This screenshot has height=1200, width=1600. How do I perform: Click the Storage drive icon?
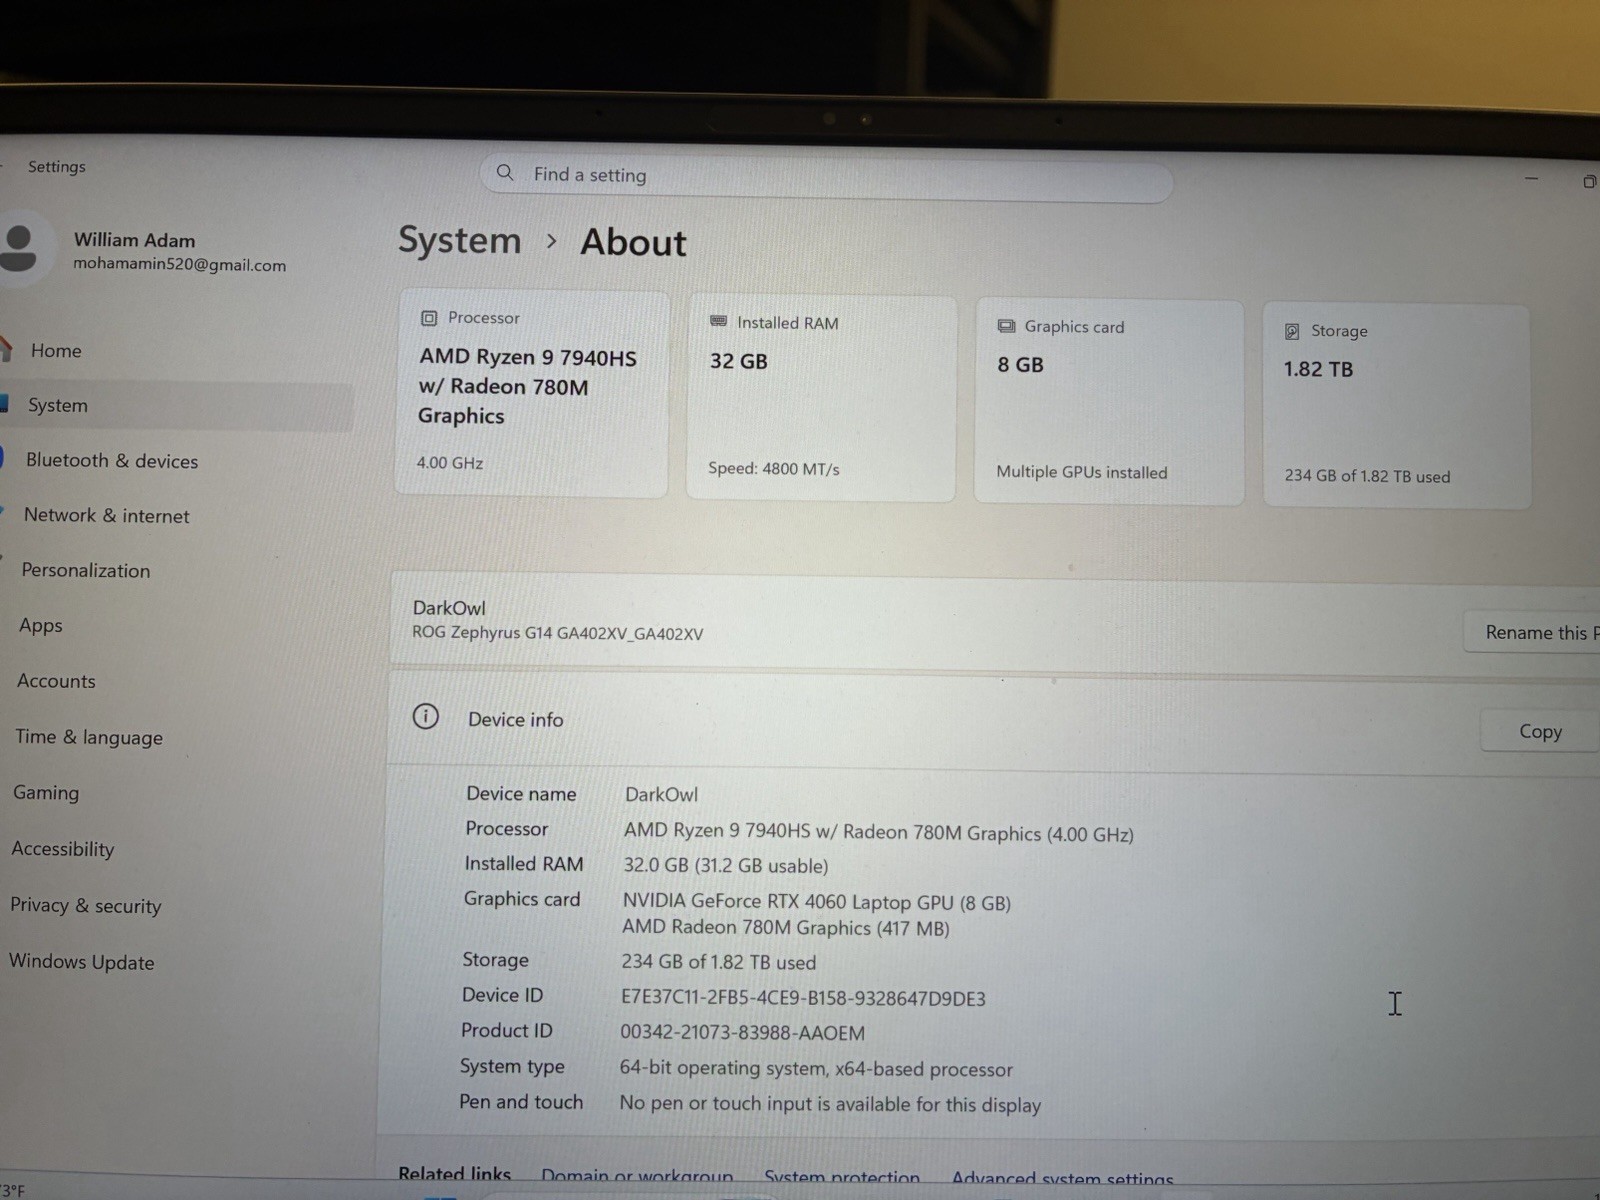point(1292,331)
